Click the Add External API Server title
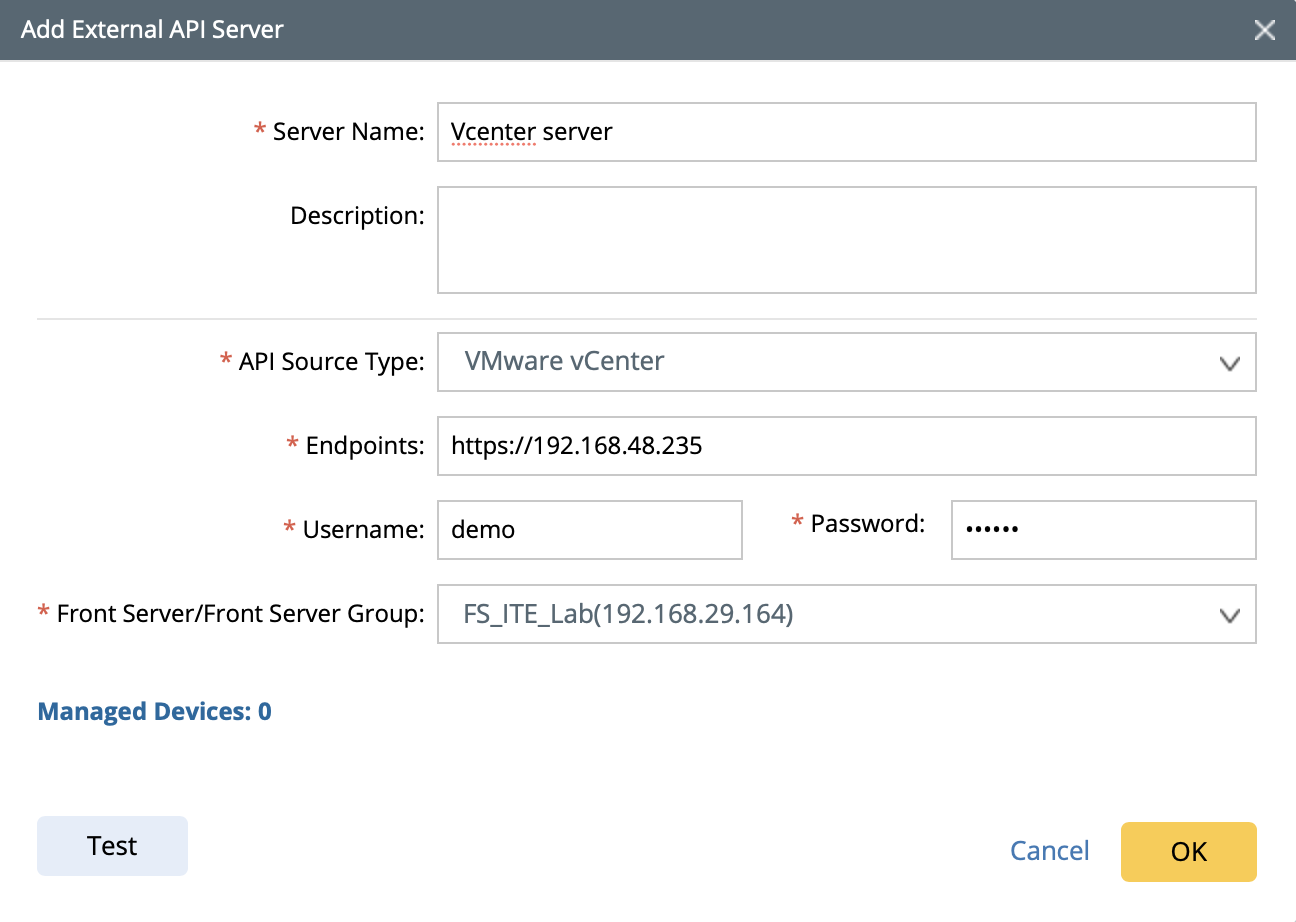1296x922 pixels. point(152,30)
